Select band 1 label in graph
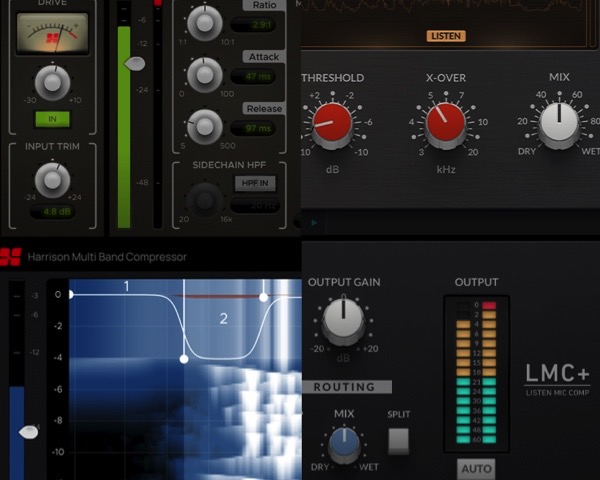This screenshot has height=480, width=600. point(127,286)
